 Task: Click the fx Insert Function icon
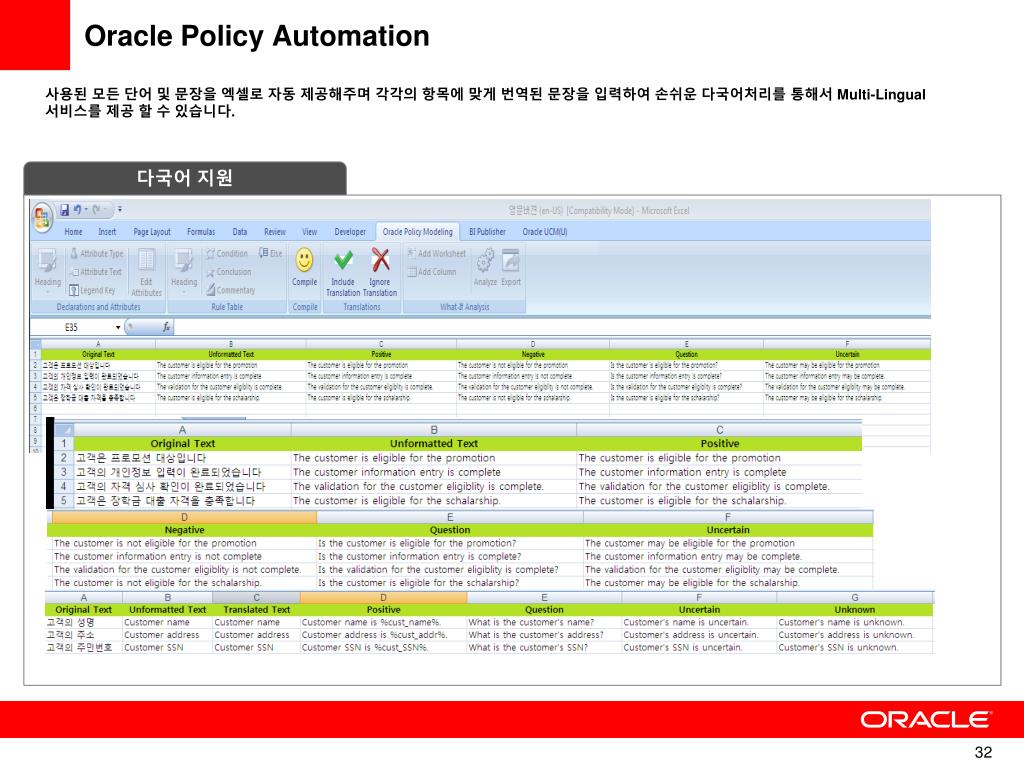[167, 327]
